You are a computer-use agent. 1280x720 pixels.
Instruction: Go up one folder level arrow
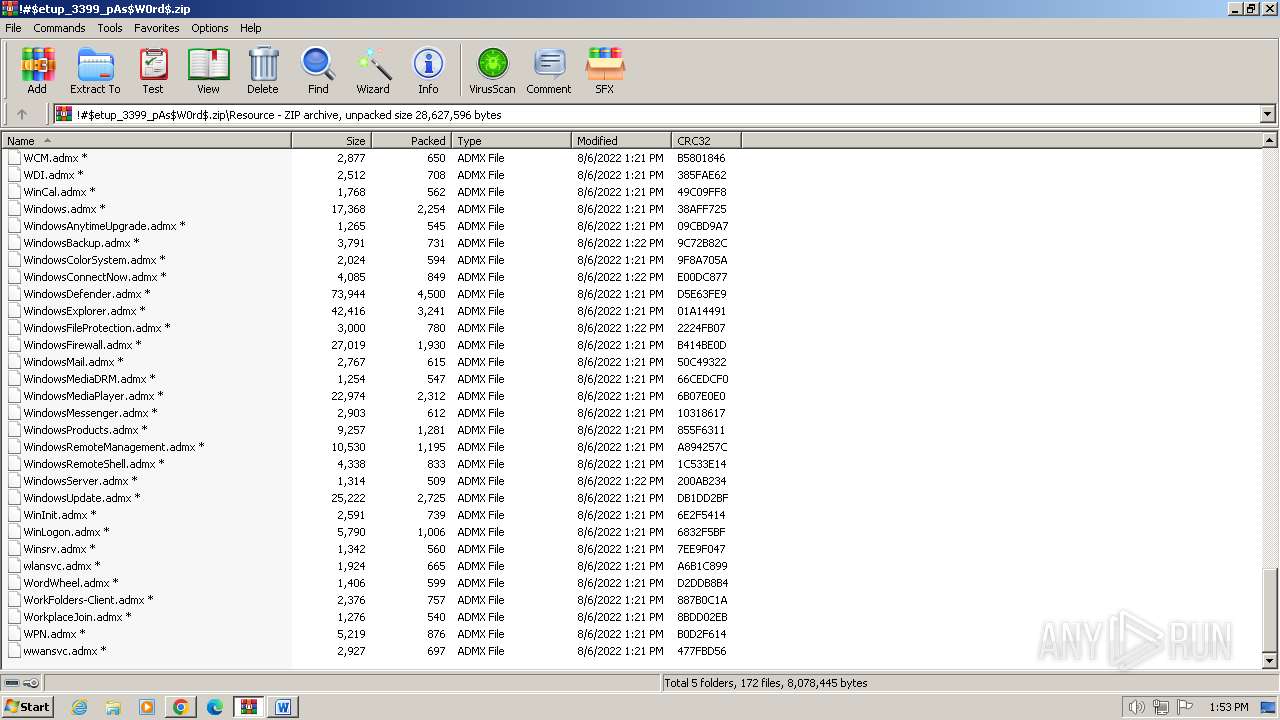pos(22,114)
